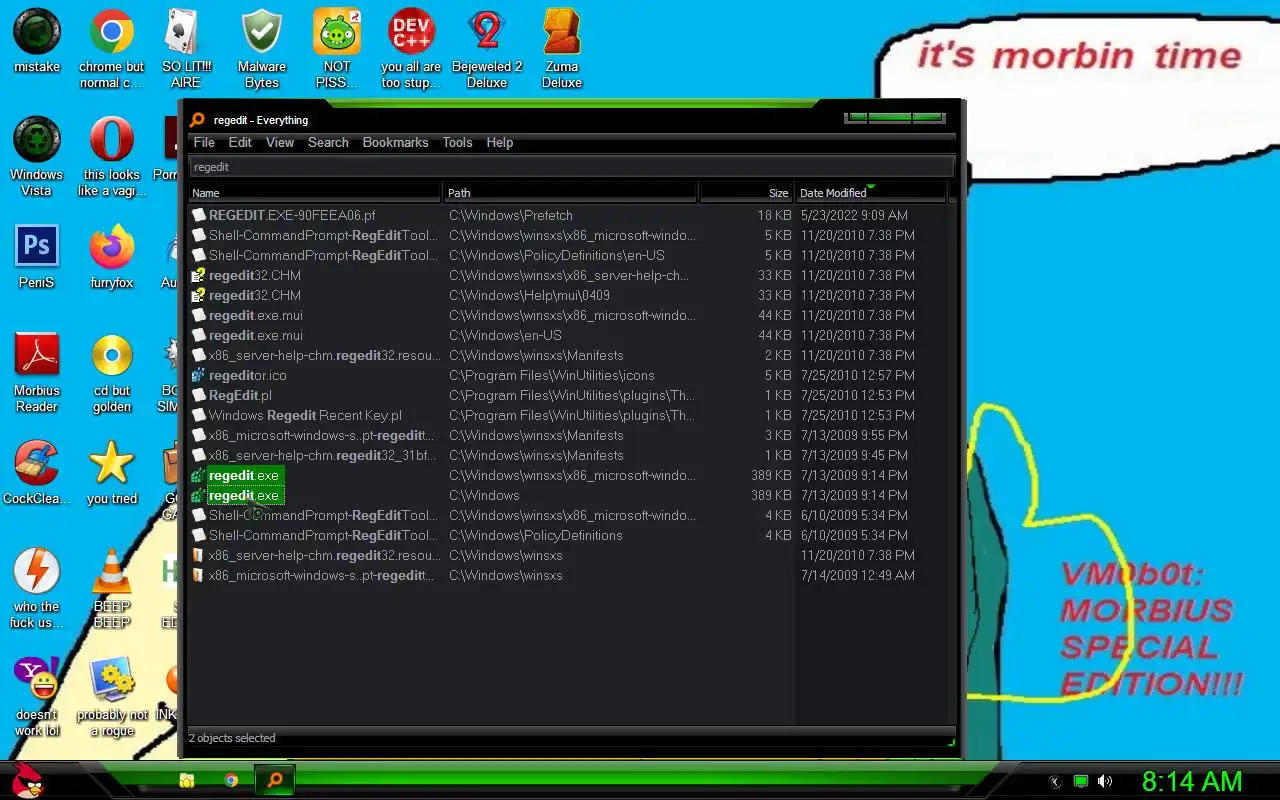Open the 'SO LIT!!! AIRE' solitaire icon
This screenshot has height=800, width=1280.
pos(186,47)
